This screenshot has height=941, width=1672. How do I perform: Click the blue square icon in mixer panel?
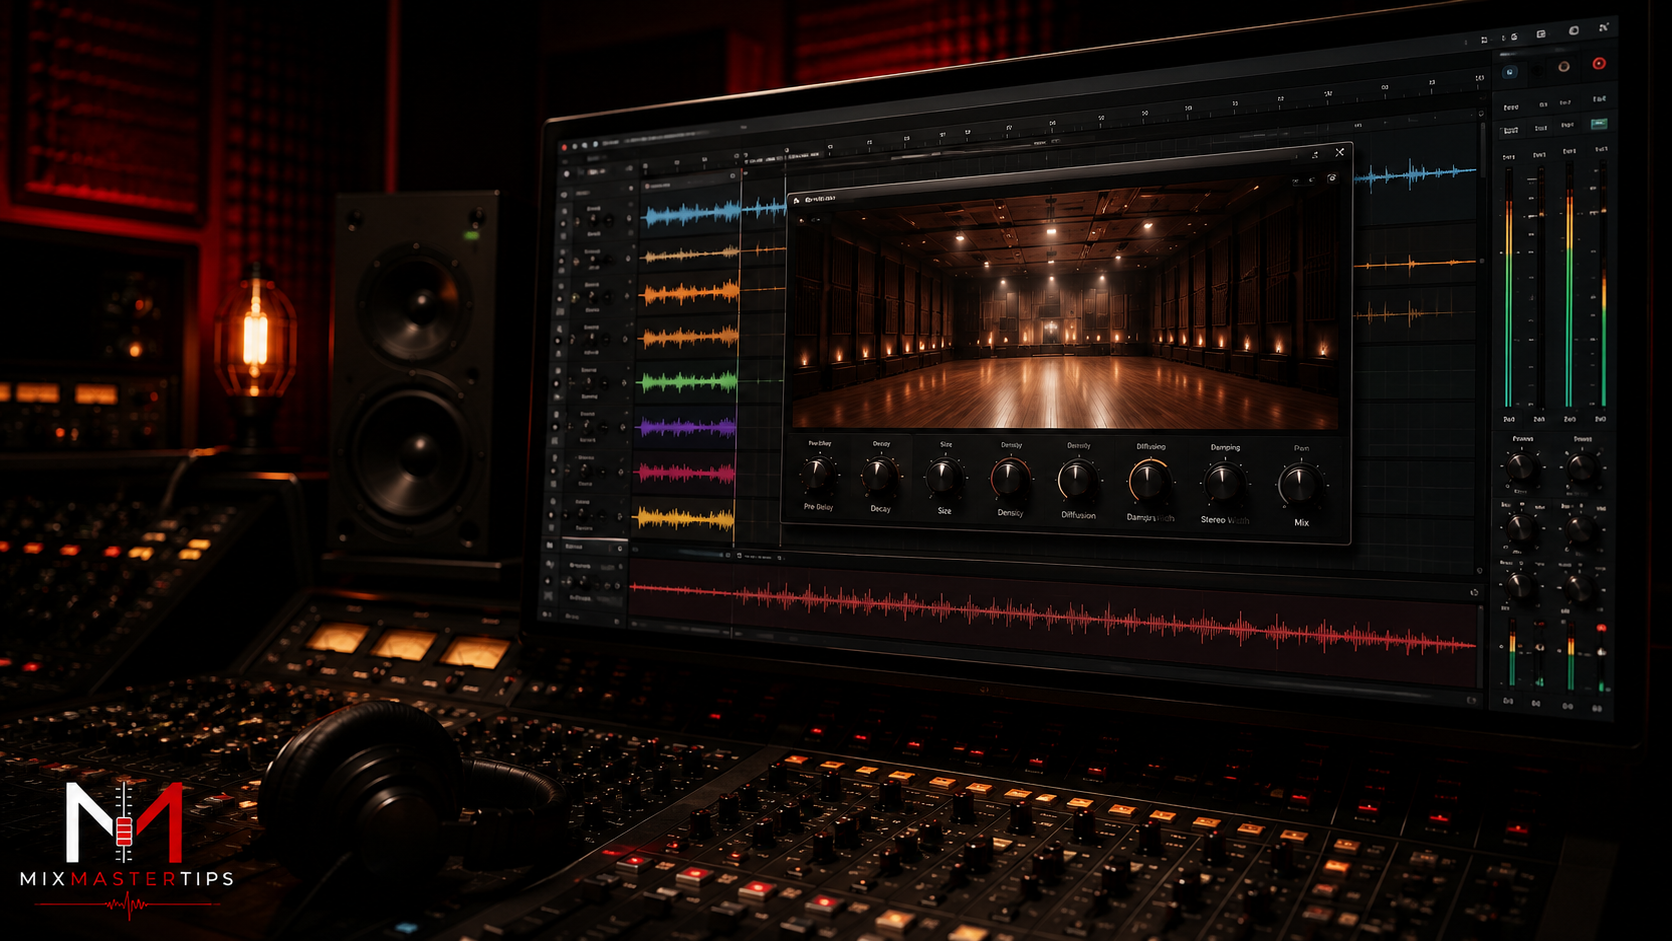point(1510,72)
